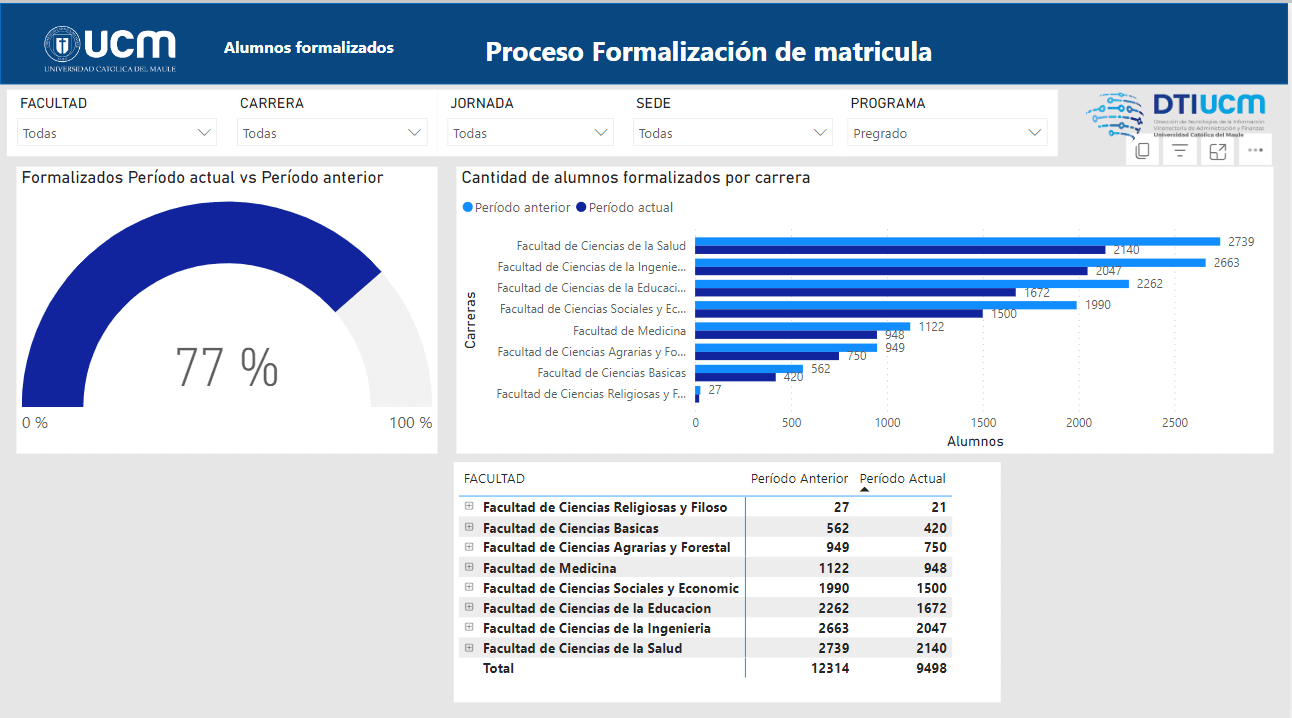This screenshot has height=718, width=1292.
Task: Open the PROGRAMA dropdown showing Pregrado
Action: point(946,133)
